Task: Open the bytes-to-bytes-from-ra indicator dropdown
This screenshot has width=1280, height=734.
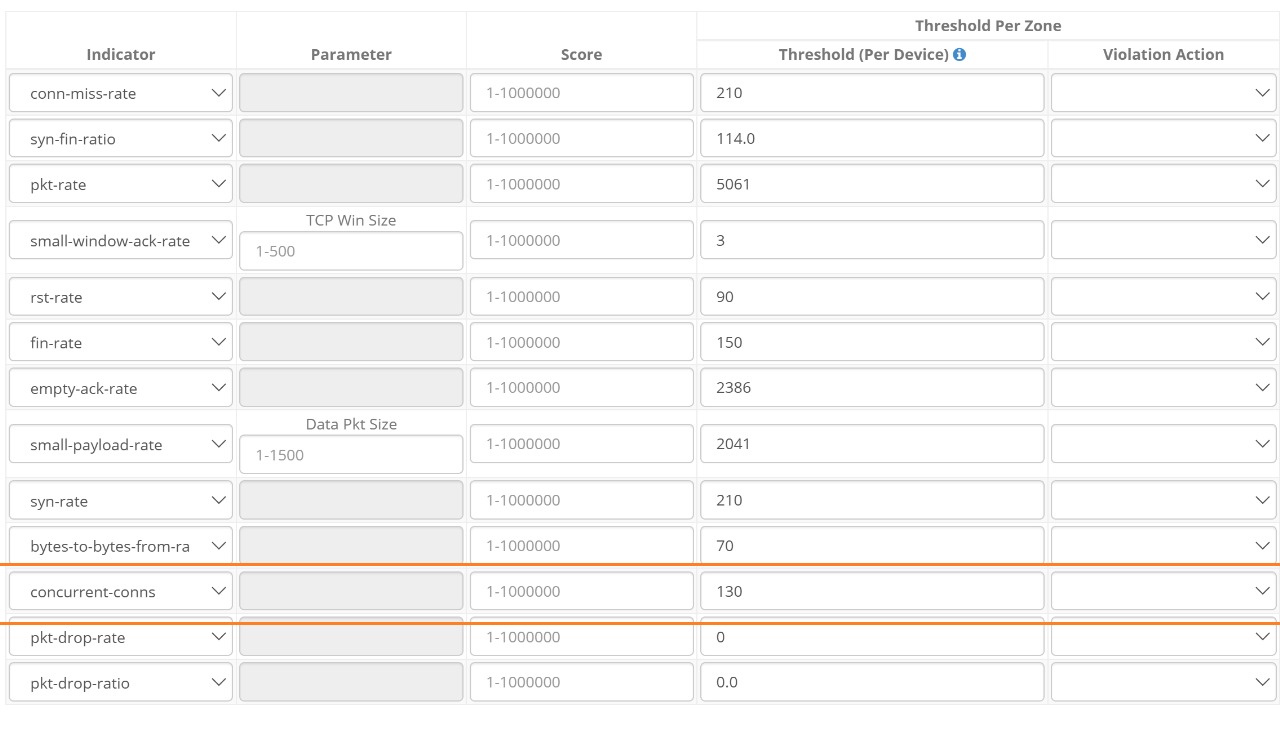Action: click(x=120, y=546)
